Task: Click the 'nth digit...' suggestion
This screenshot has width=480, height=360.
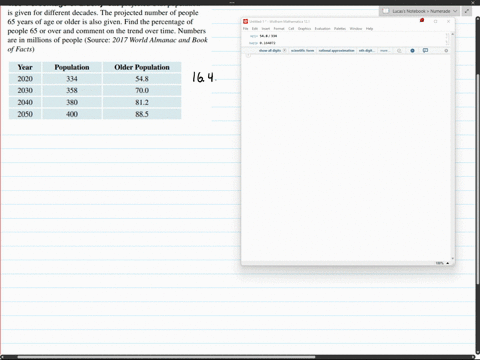Action: coord(367,51)
